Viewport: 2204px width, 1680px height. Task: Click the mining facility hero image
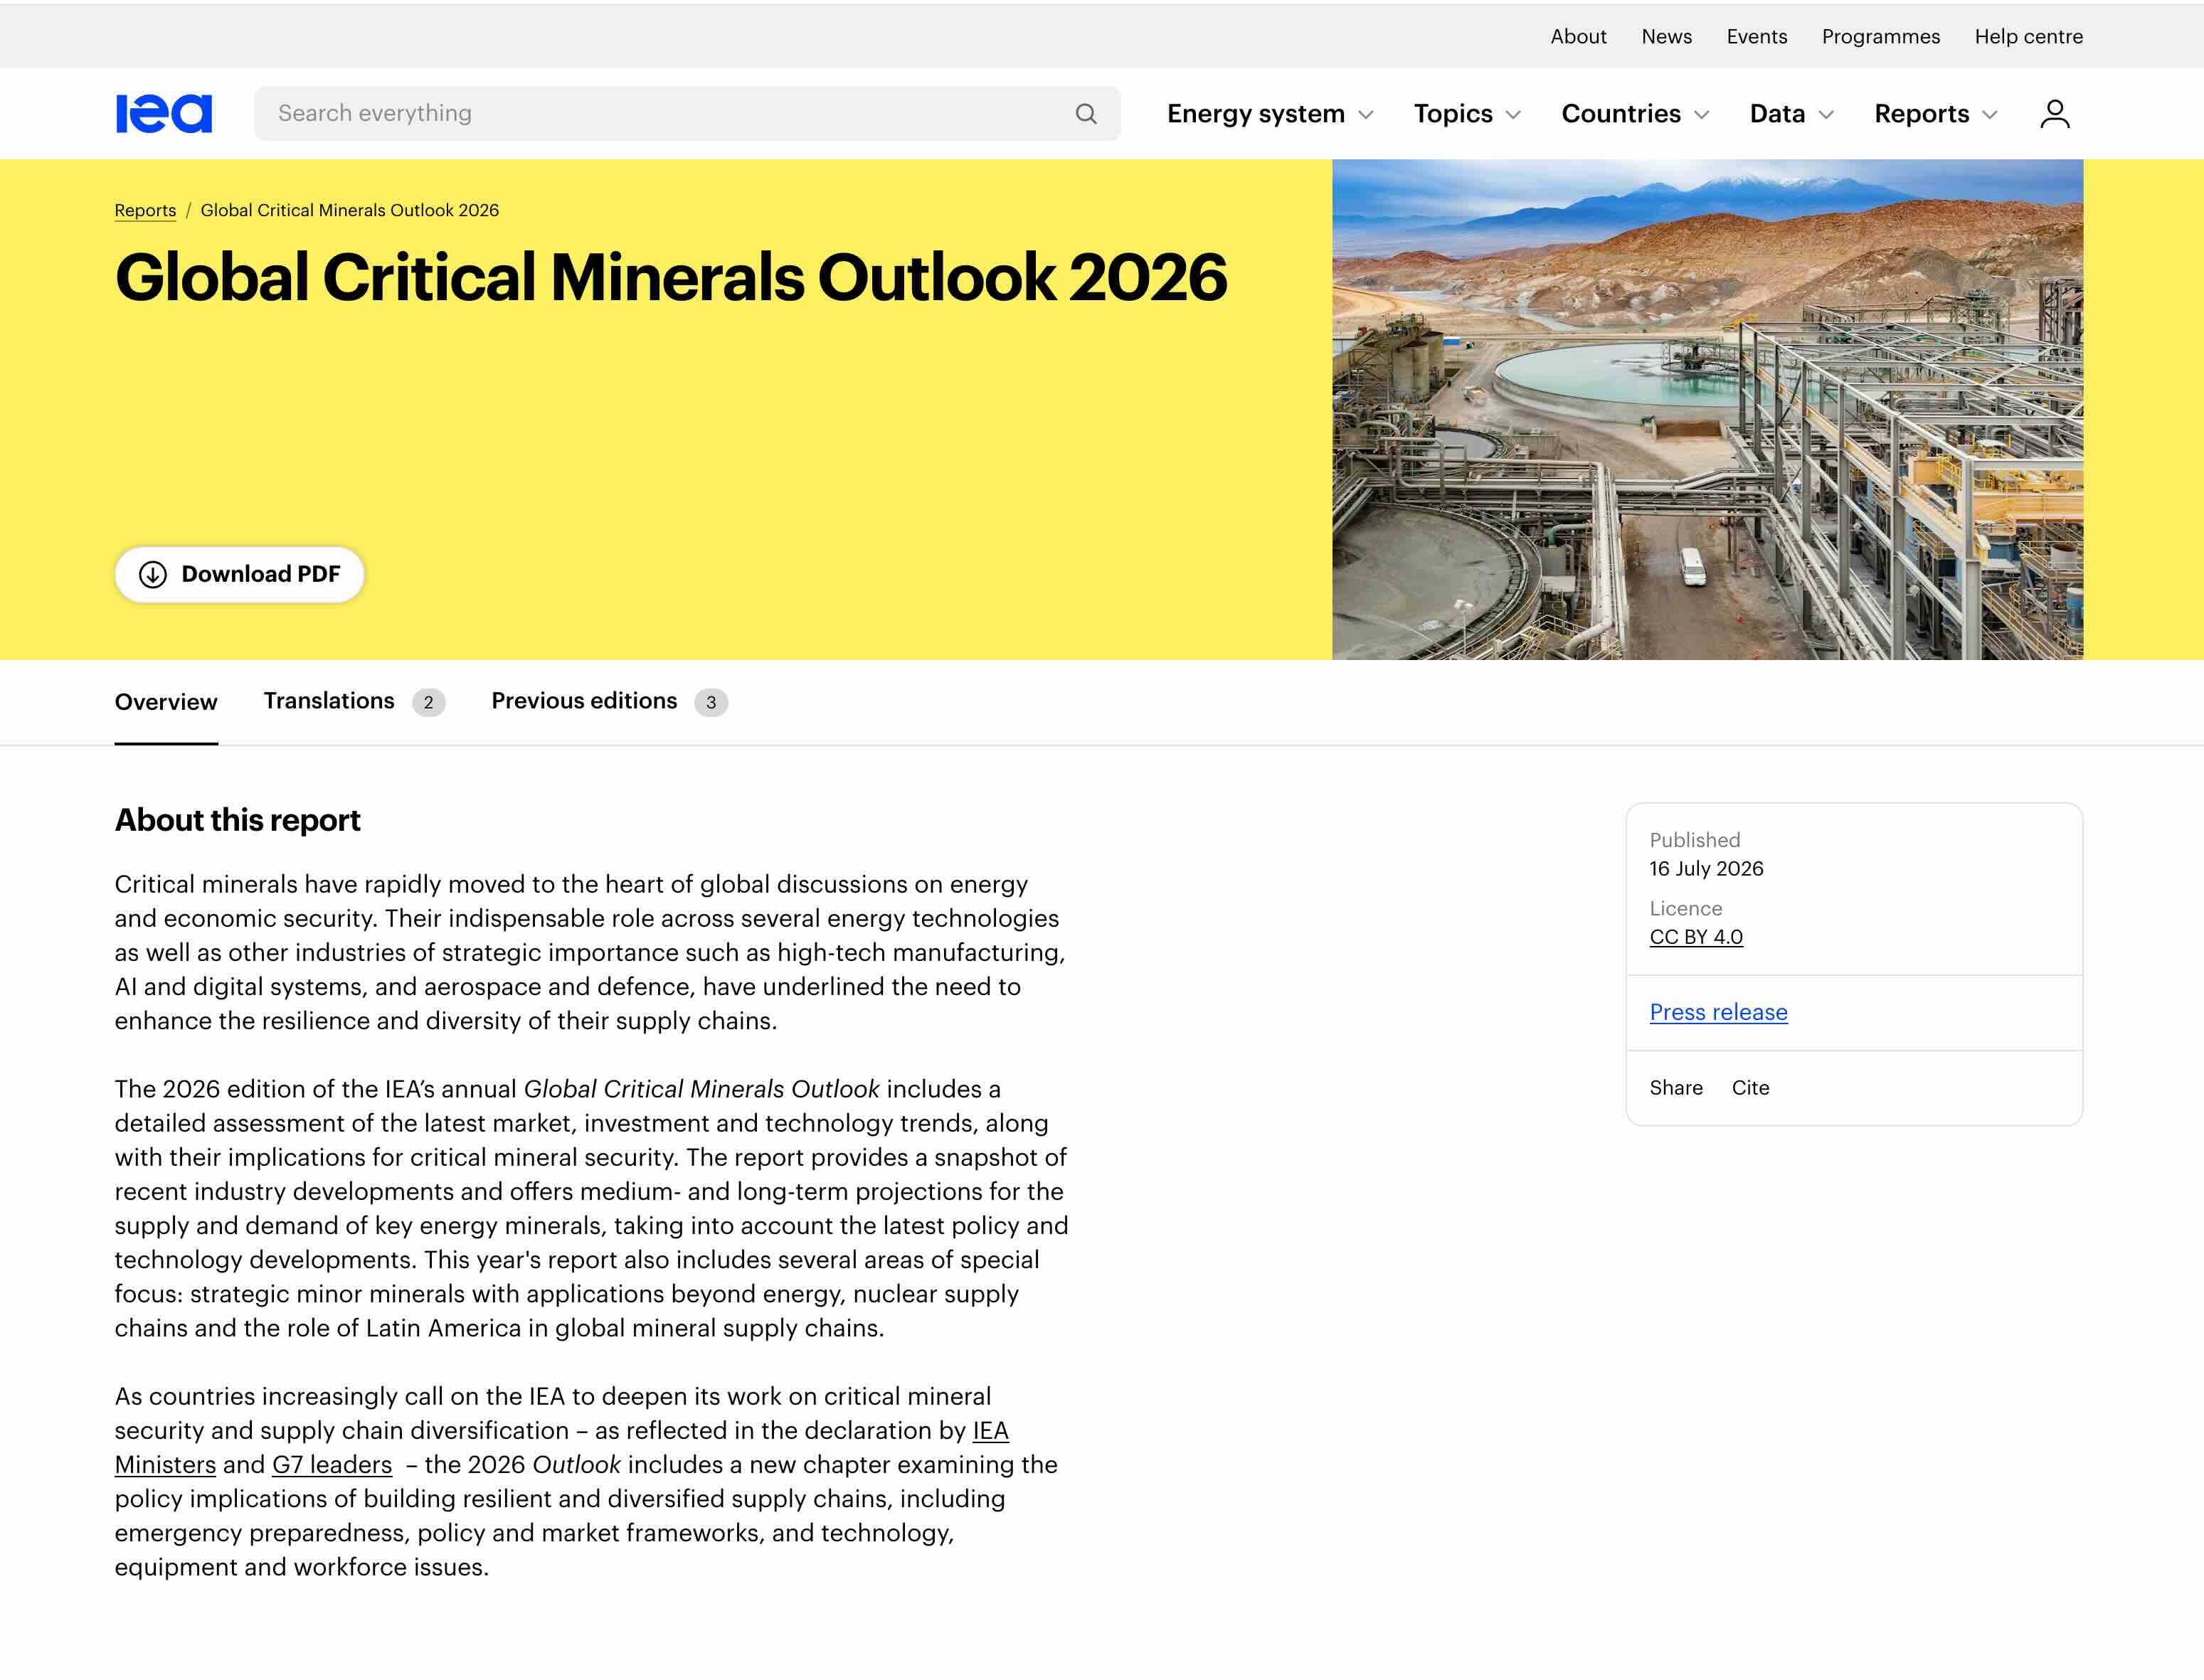tap(1707, 409)
